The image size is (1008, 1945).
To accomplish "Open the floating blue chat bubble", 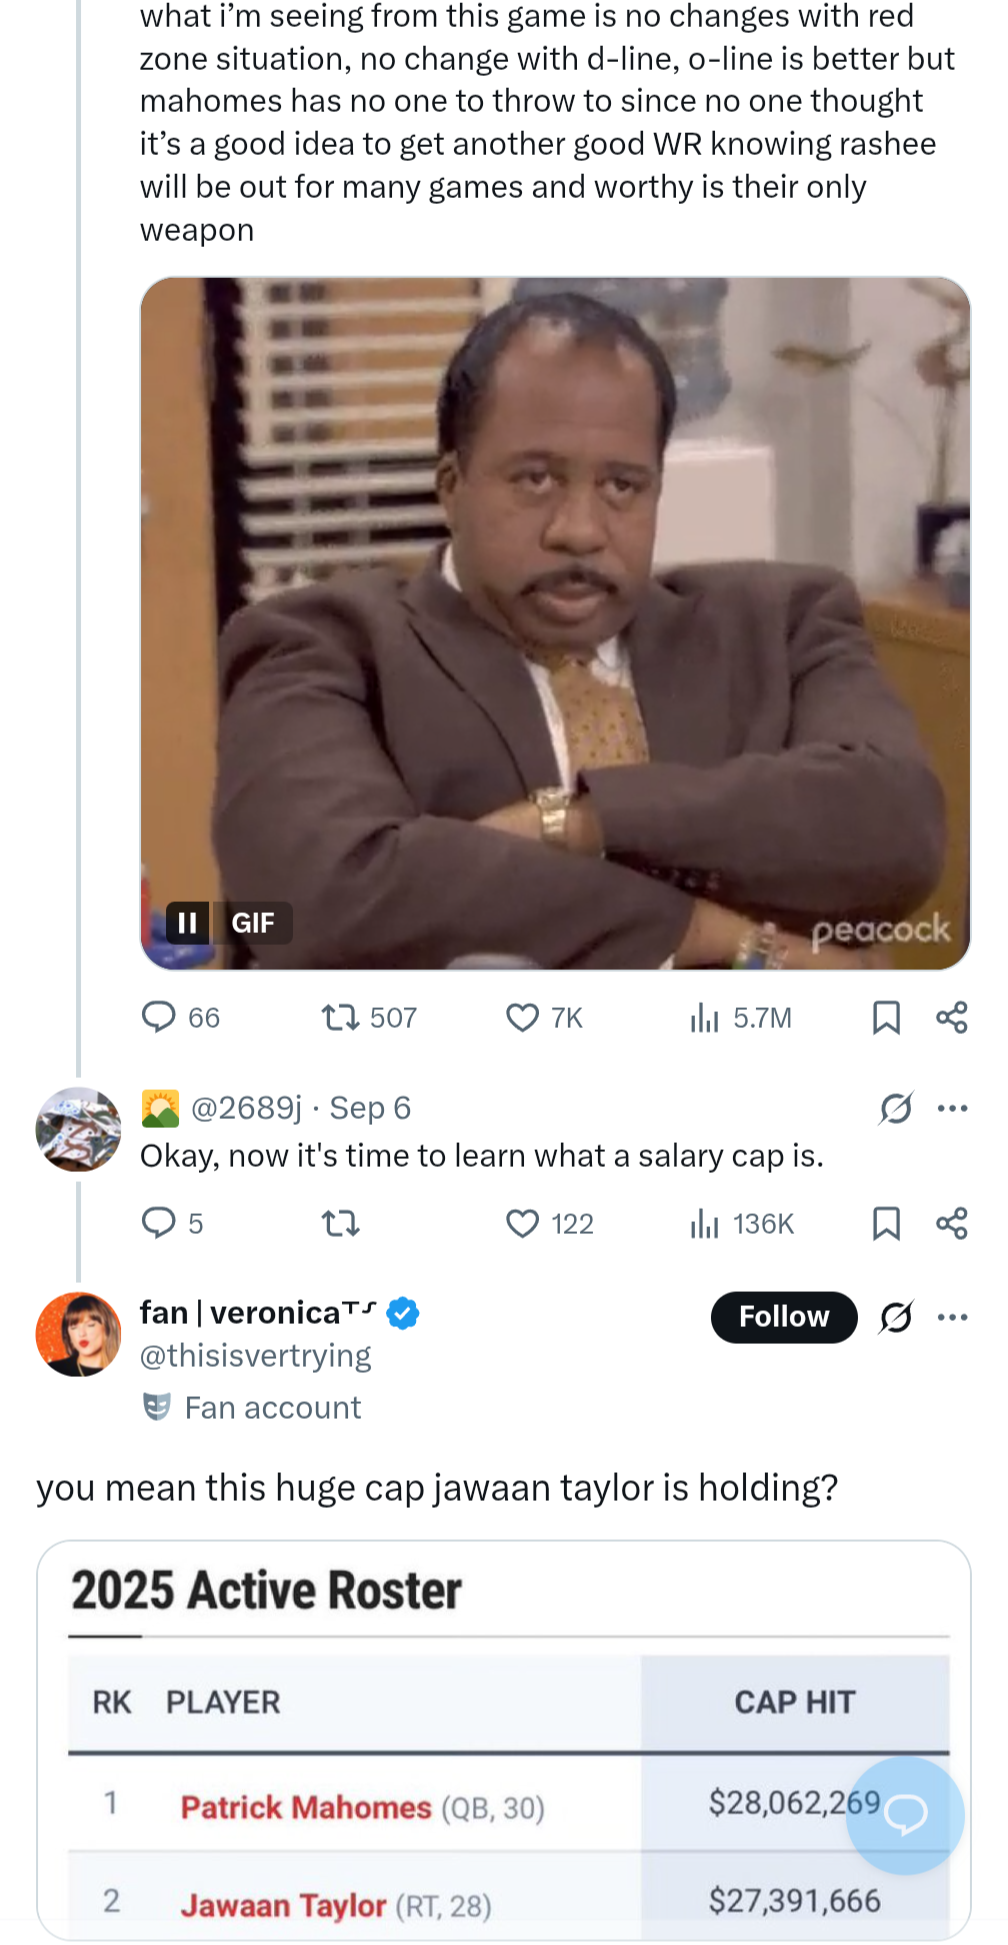I will coord(905,1815).
